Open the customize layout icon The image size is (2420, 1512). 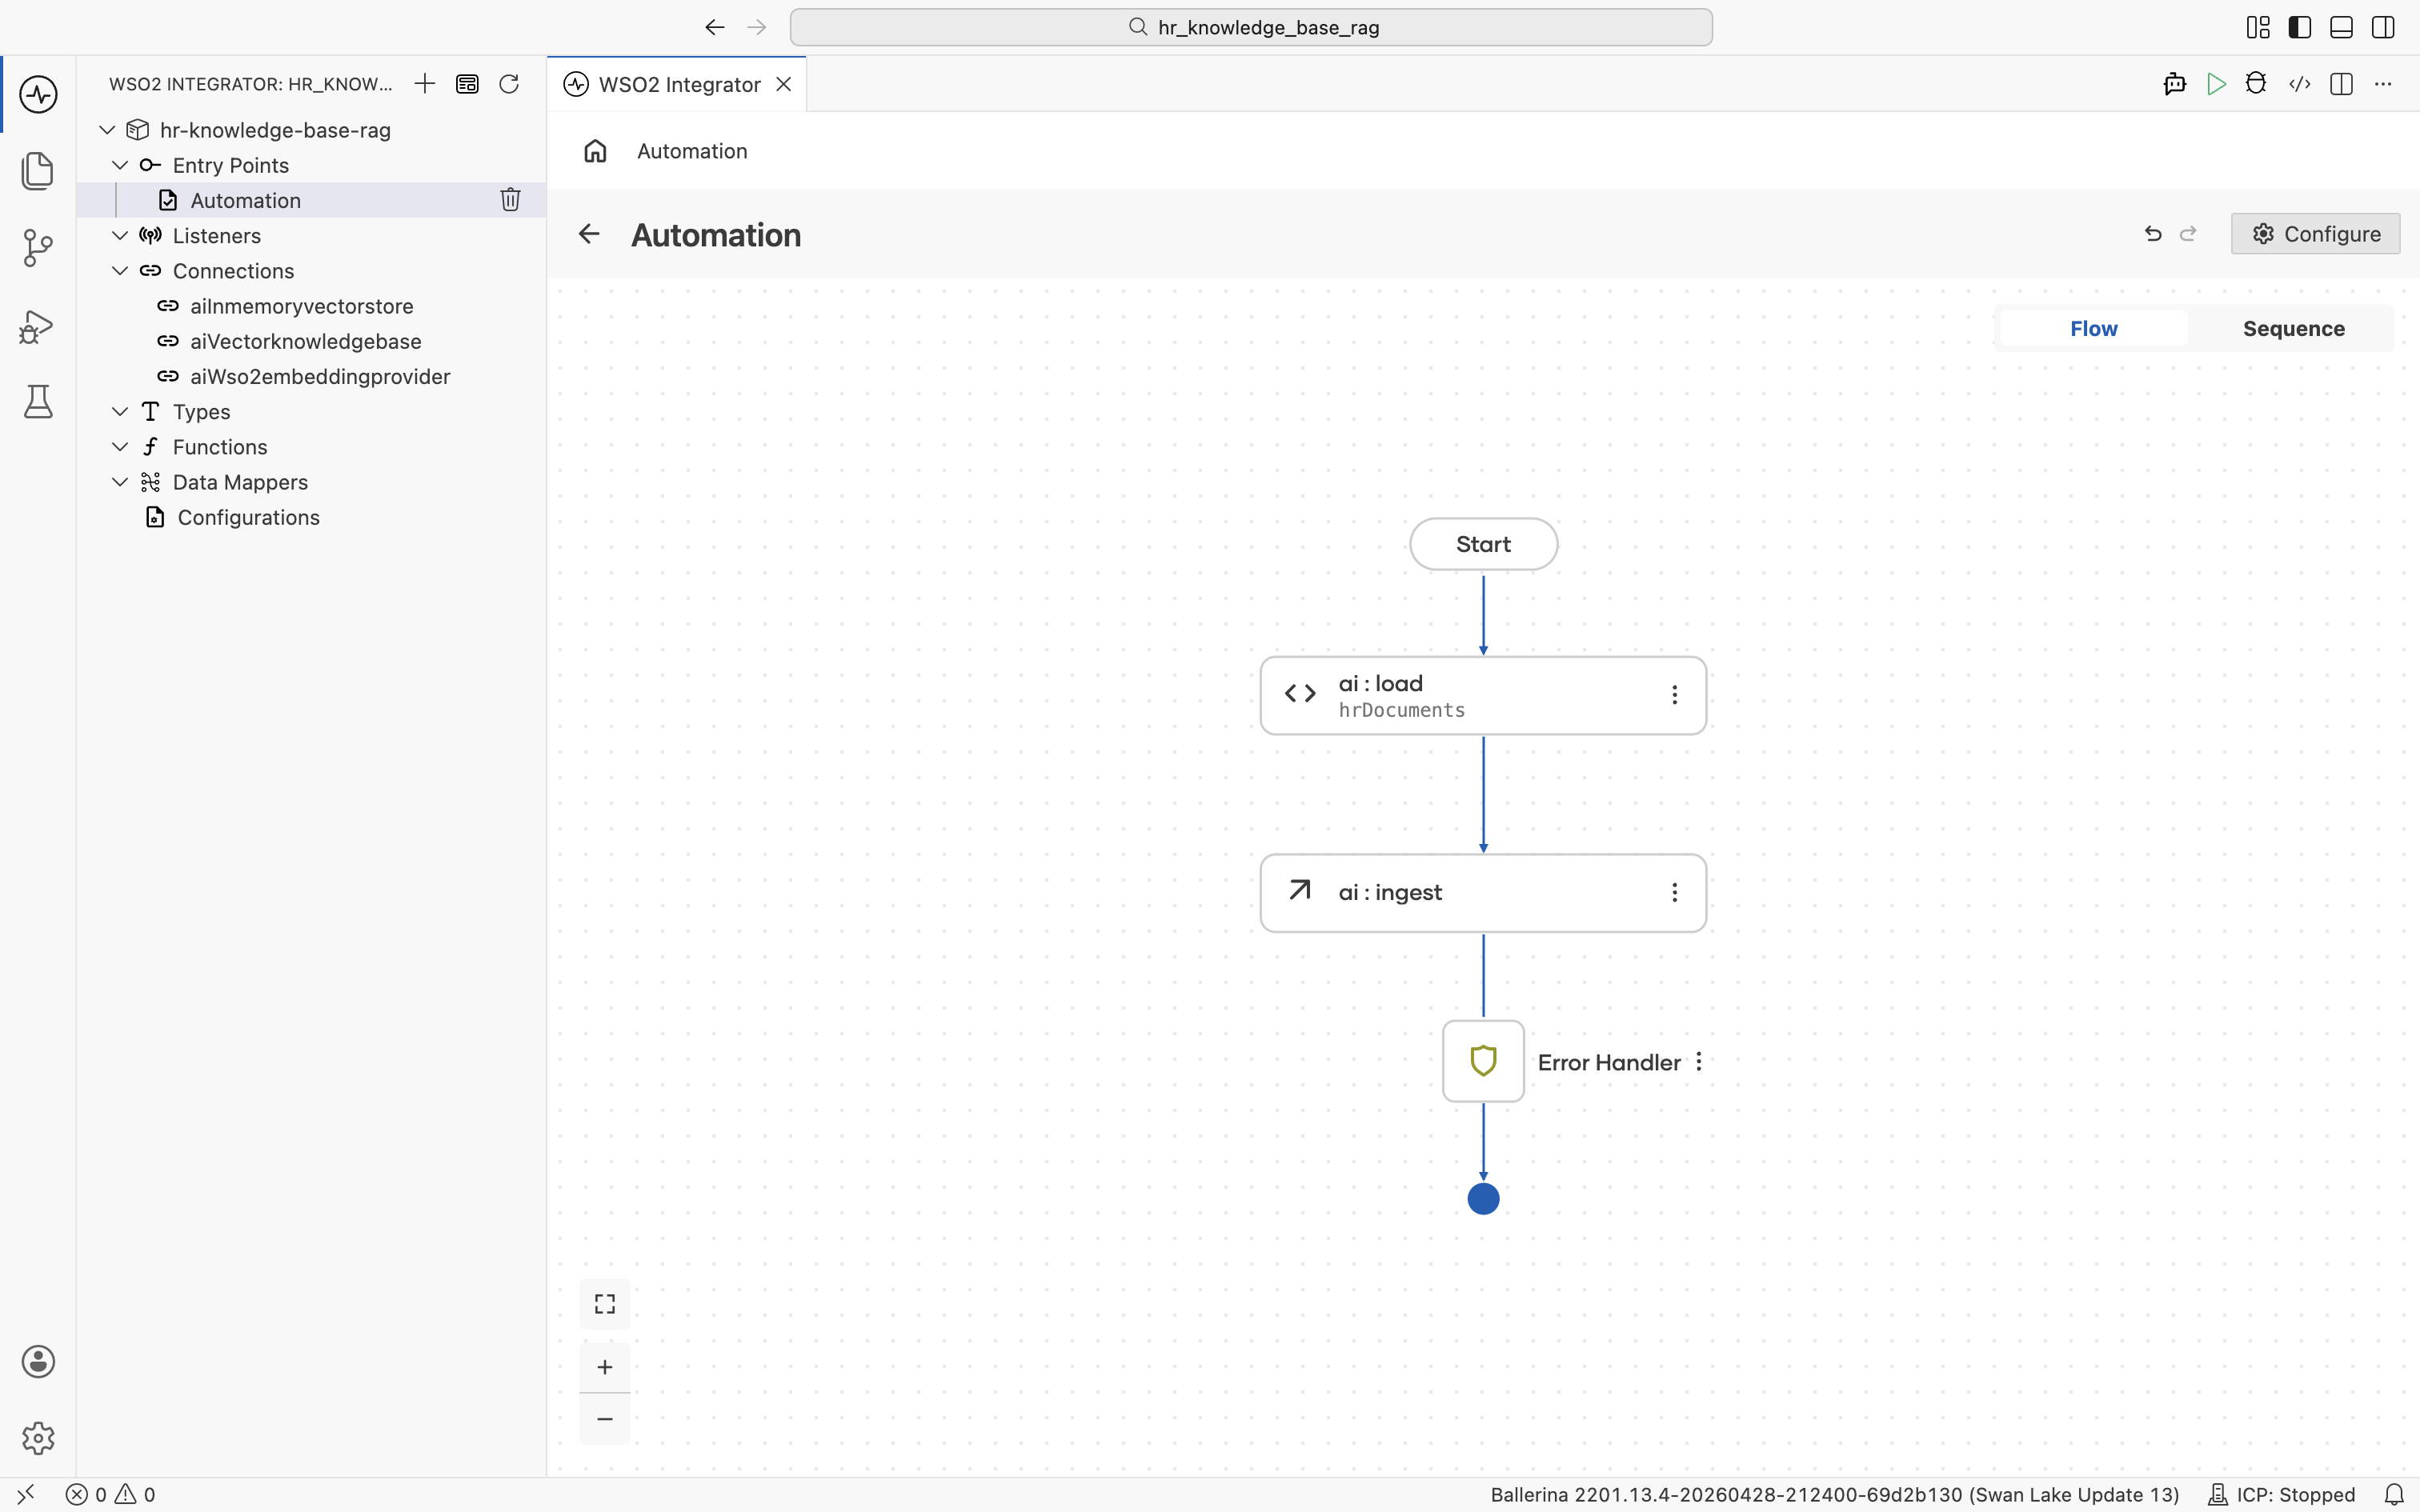click(2258, 27)
